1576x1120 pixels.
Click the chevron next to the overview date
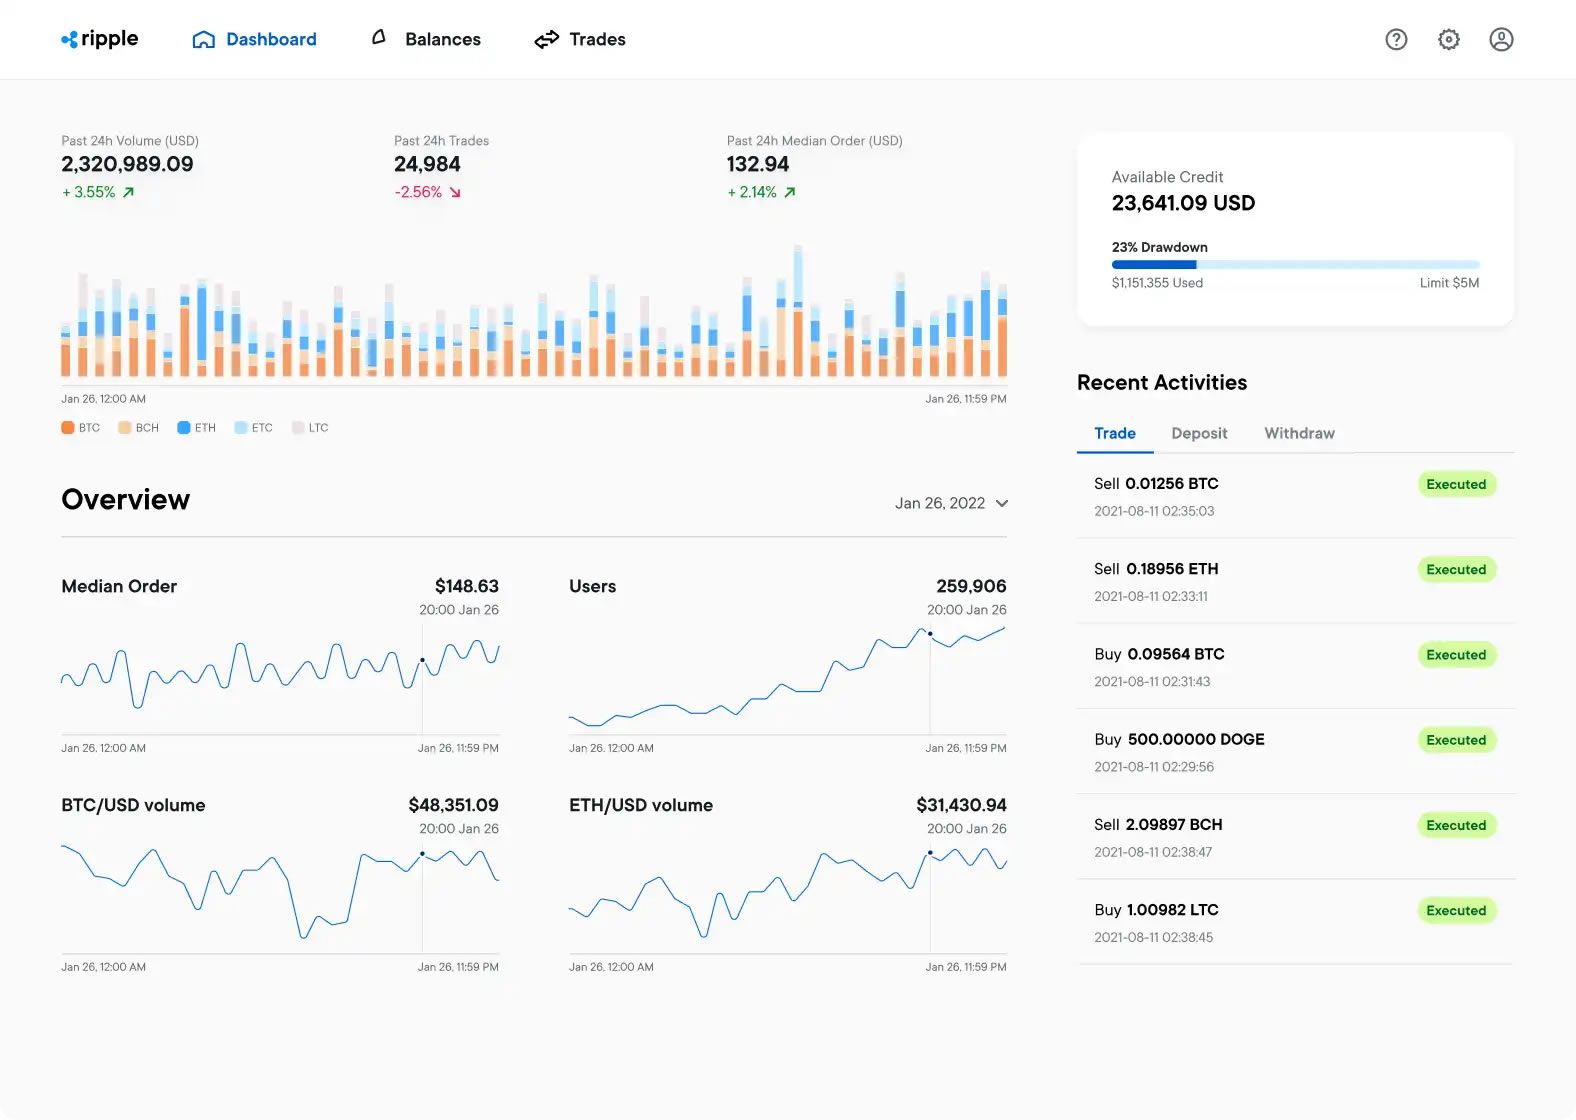click(1002, 503)
